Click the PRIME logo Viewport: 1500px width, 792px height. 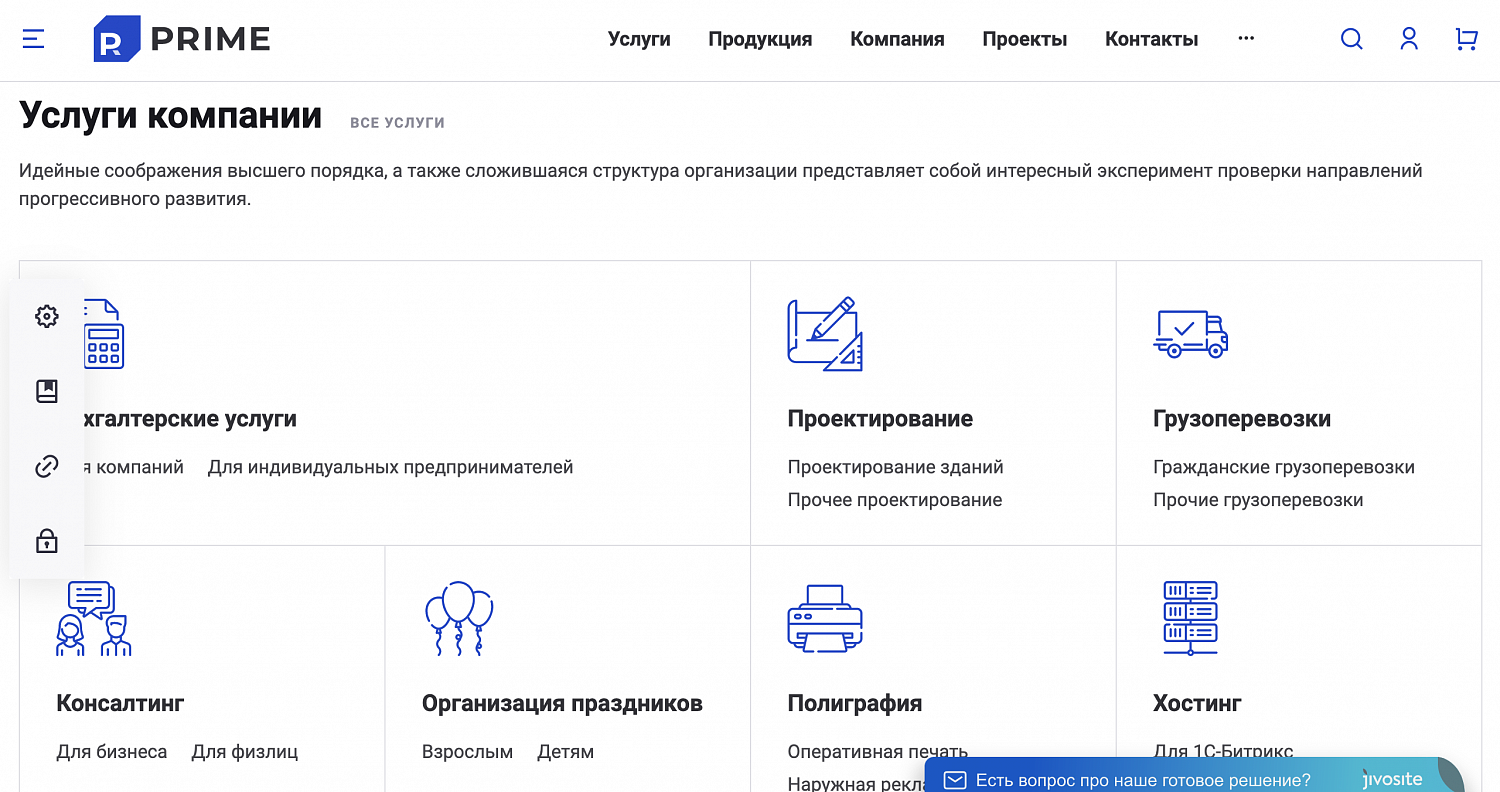tap(182, 39)
